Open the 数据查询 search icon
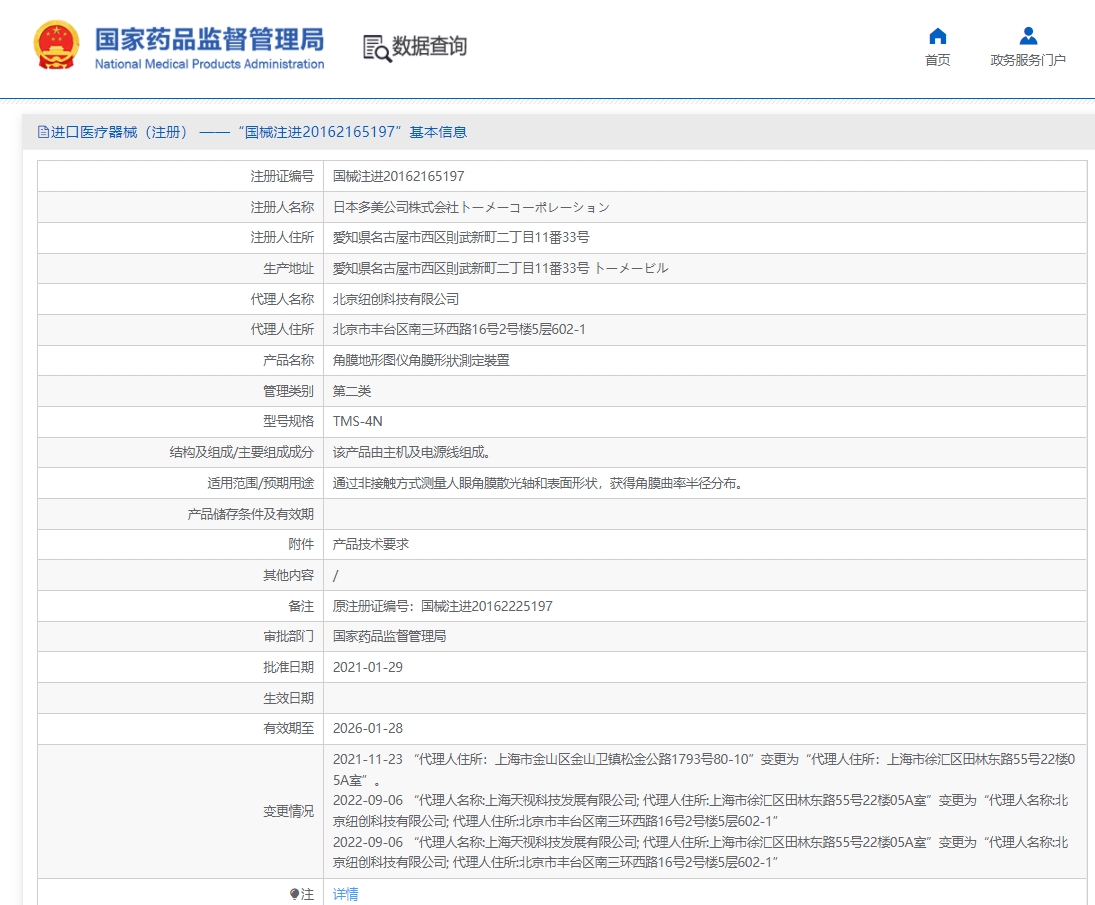The width and height of the screenshot is (1095, 905). [377, 47]
